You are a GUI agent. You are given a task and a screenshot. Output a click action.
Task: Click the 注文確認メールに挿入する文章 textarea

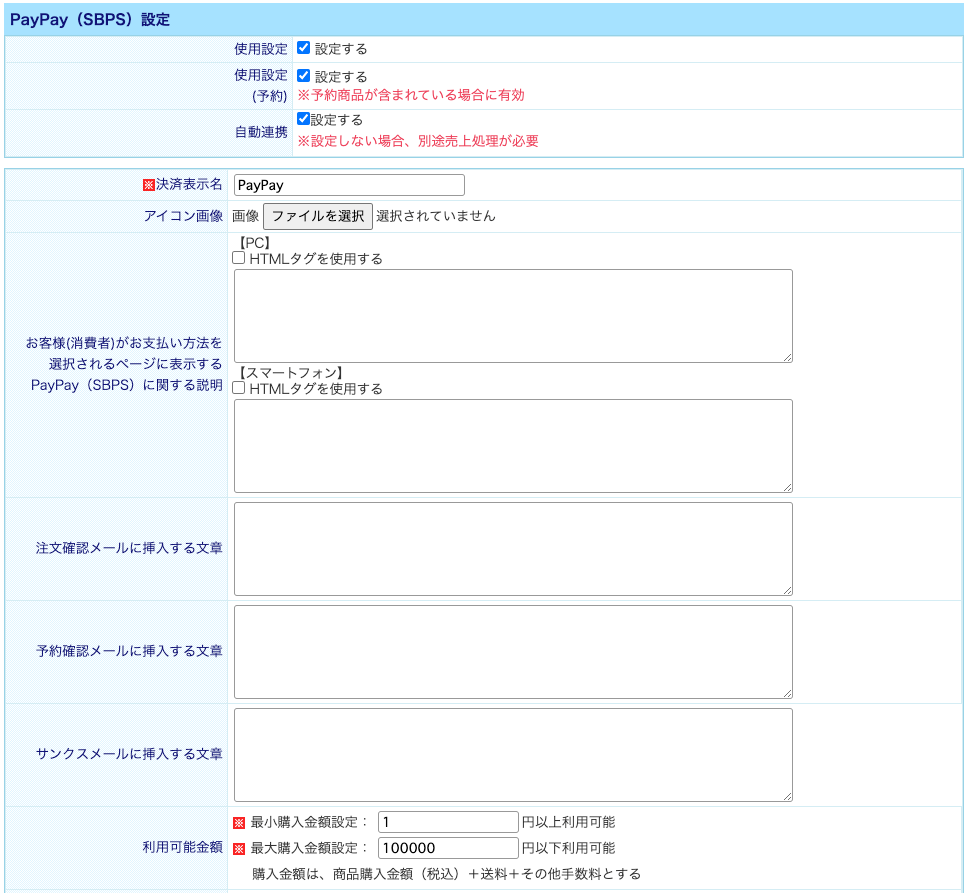pyautogui.click(x=513, y=549)
